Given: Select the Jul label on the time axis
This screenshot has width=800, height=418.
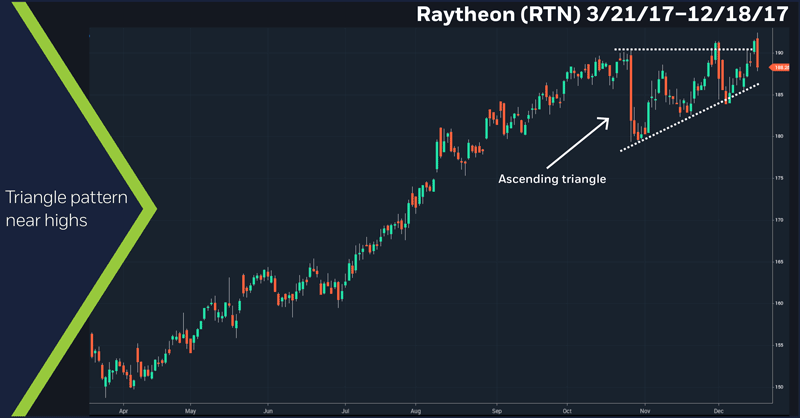Looking at the screenshot, I should (x=344, y=410).
